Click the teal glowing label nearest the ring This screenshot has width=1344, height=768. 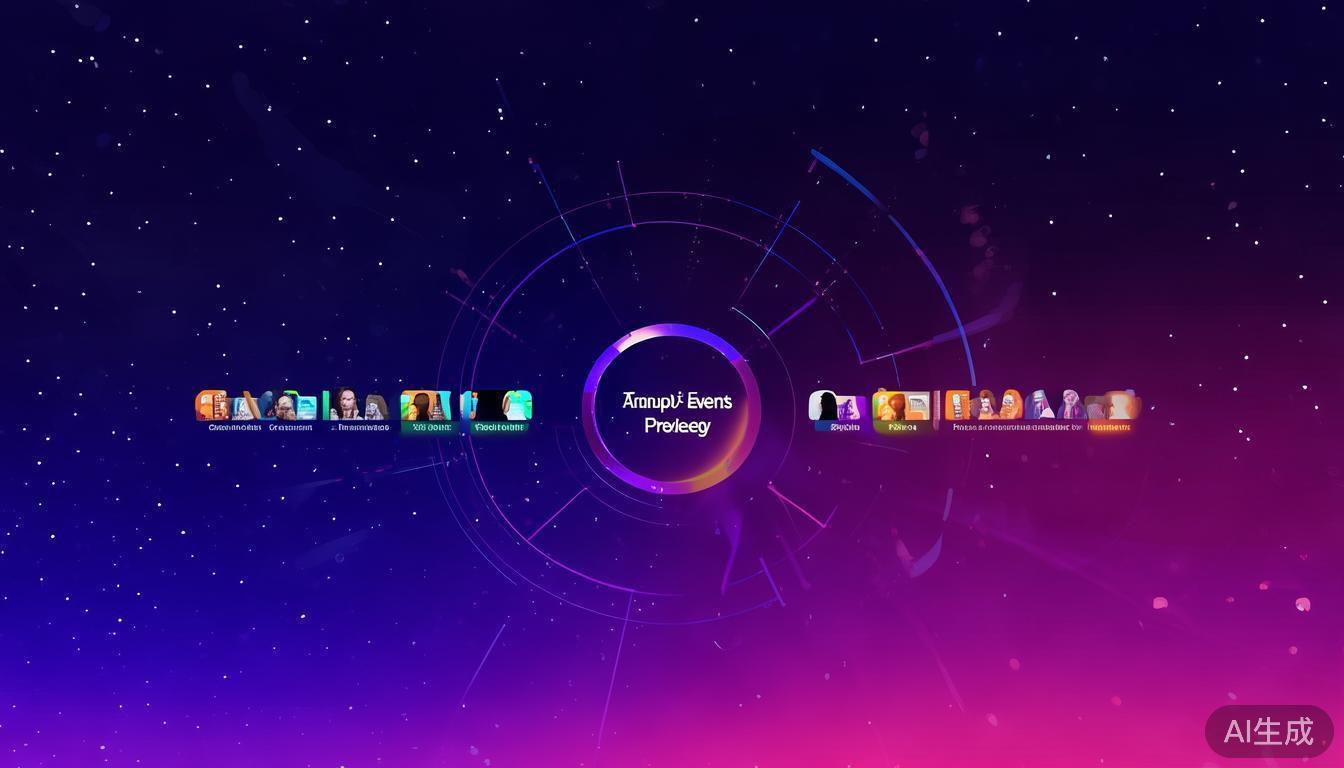[499, 428]
